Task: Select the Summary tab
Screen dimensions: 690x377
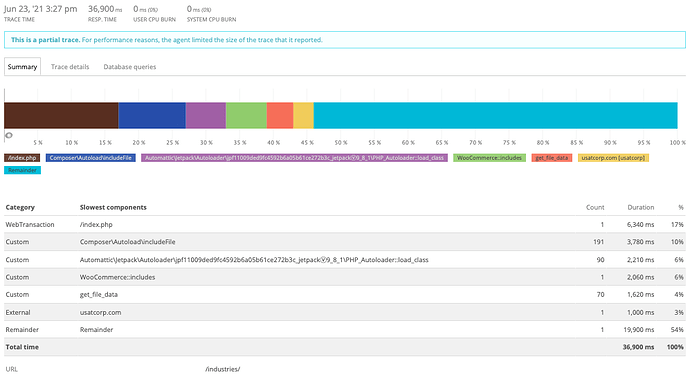Action: point(22,66)
